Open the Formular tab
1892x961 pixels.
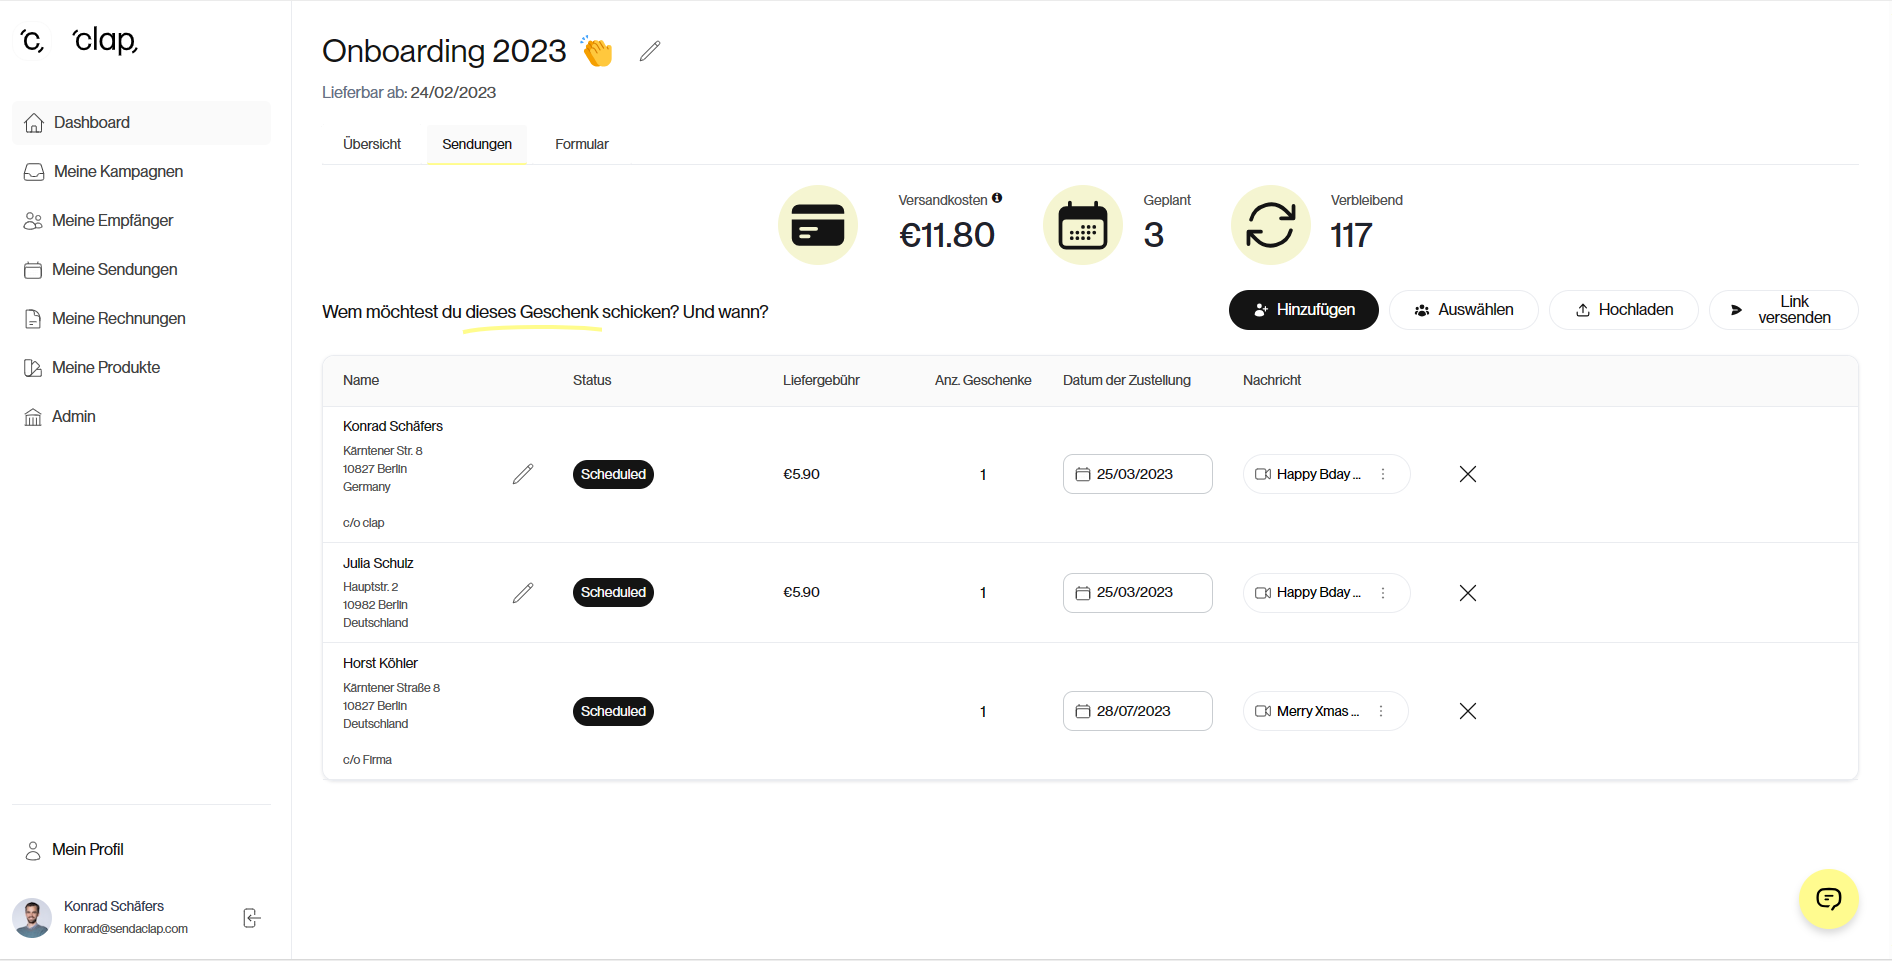pos(582,144)
